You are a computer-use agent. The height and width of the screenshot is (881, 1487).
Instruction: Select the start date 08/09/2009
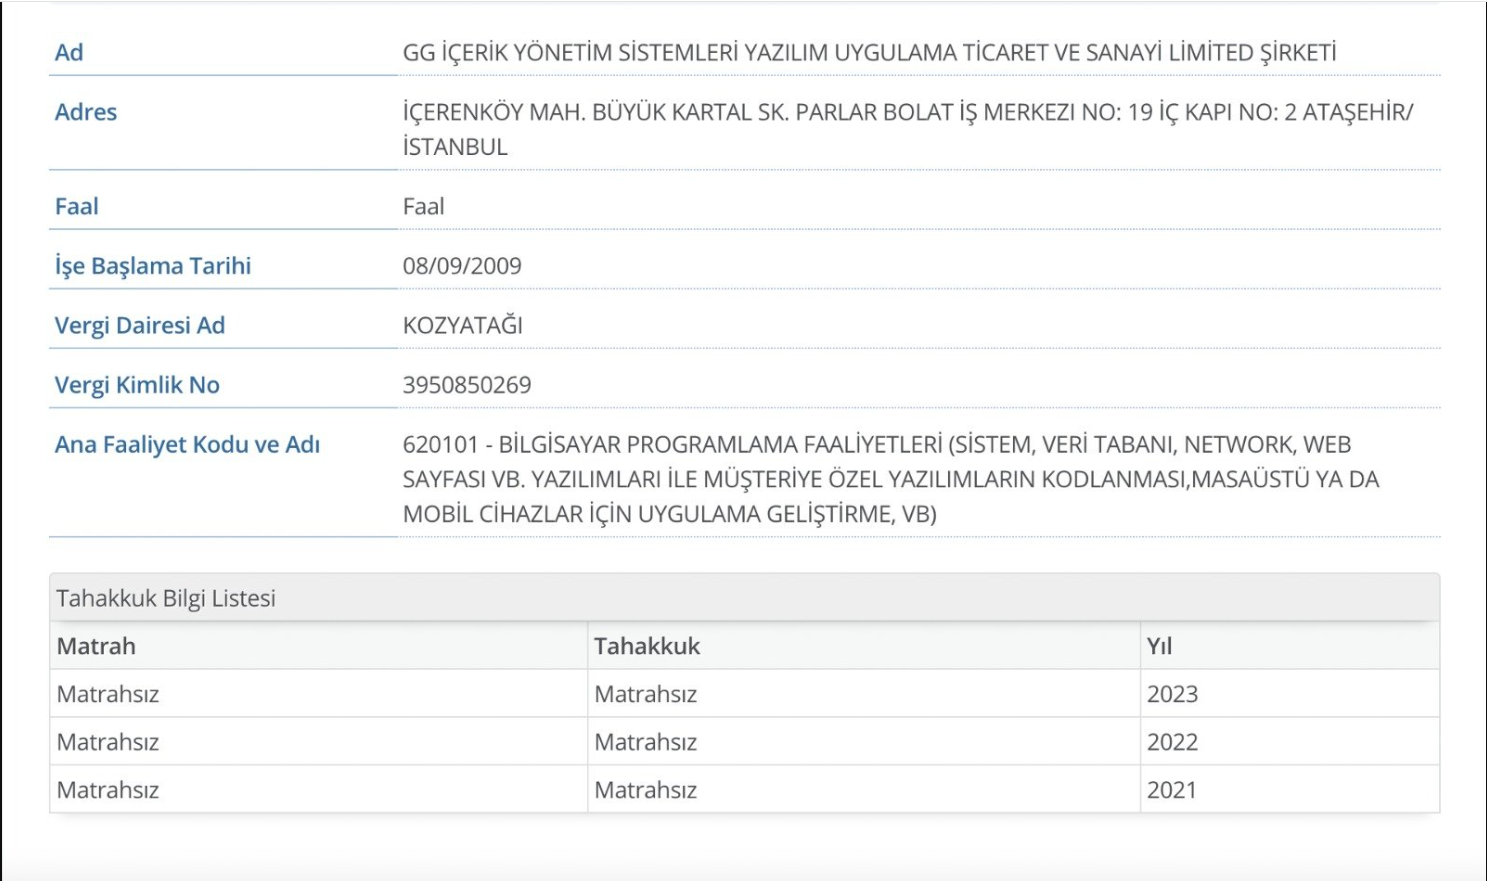pyautogui.click(x=462, y=266)
